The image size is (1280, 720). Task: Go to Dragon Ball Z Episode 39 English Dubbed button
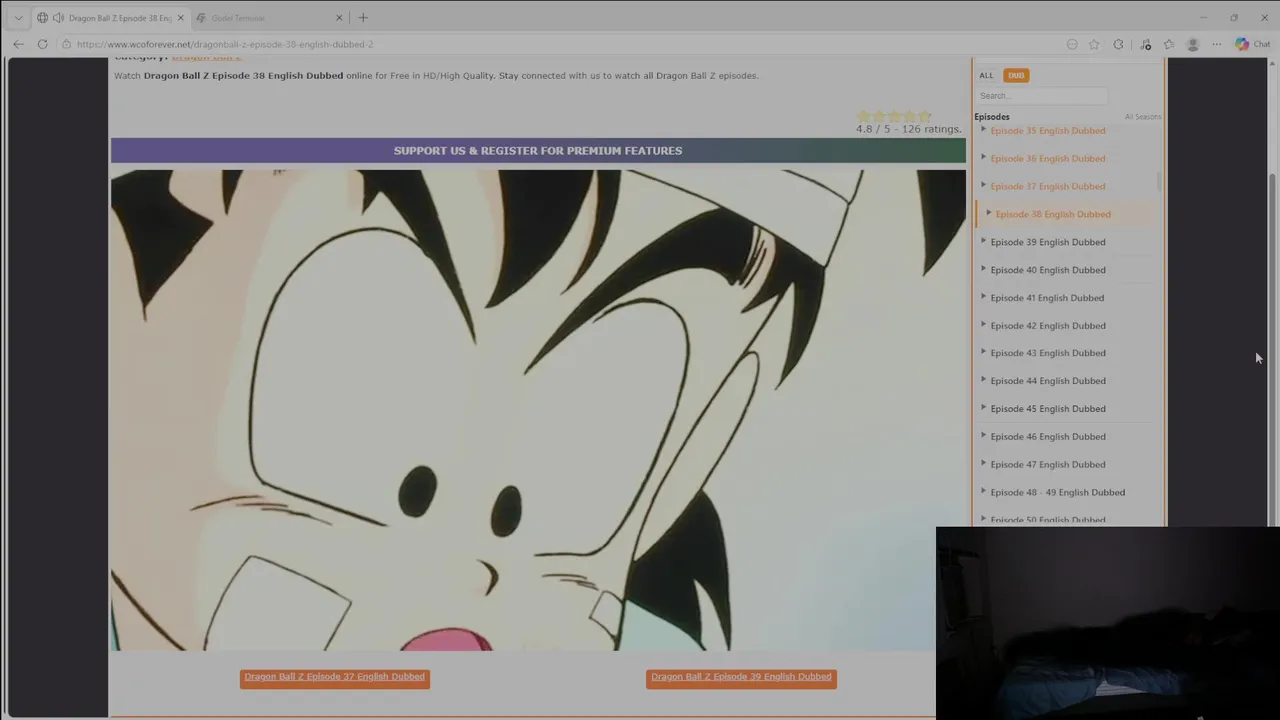(x=741, y=678)
